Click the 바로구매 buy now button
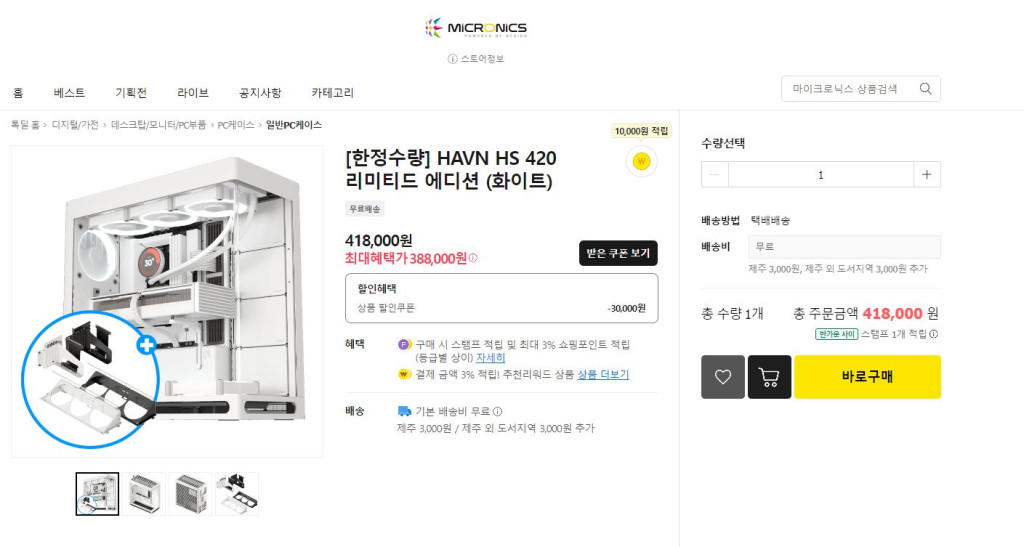The image size is (1024, 547). click(867, 377)
